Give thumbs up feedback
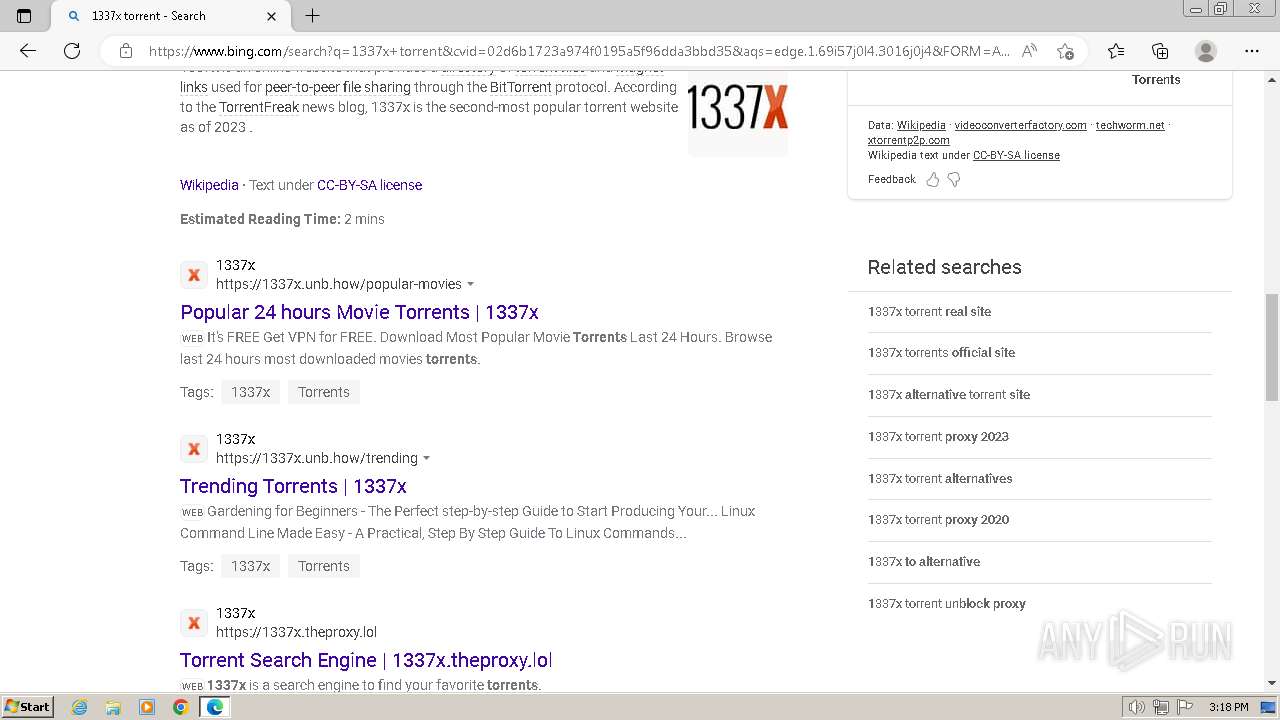The height and width of the screenshot is (720, 1280). click(933, 179)
